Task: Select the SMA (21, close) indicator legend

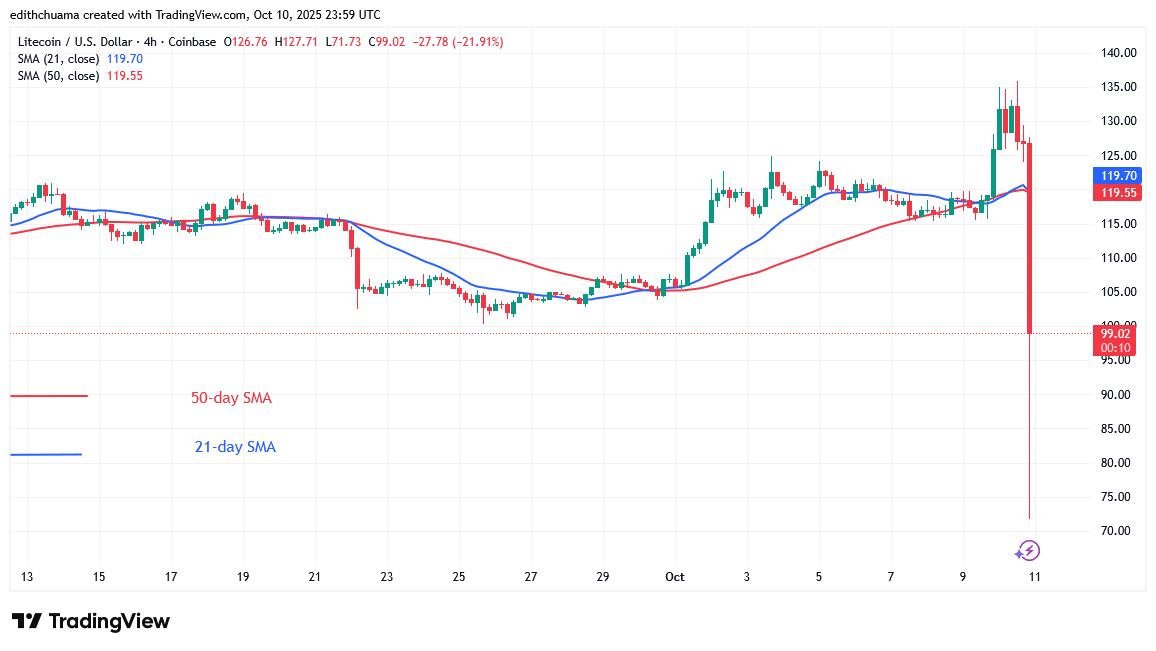Action: (x=59, y=59)
